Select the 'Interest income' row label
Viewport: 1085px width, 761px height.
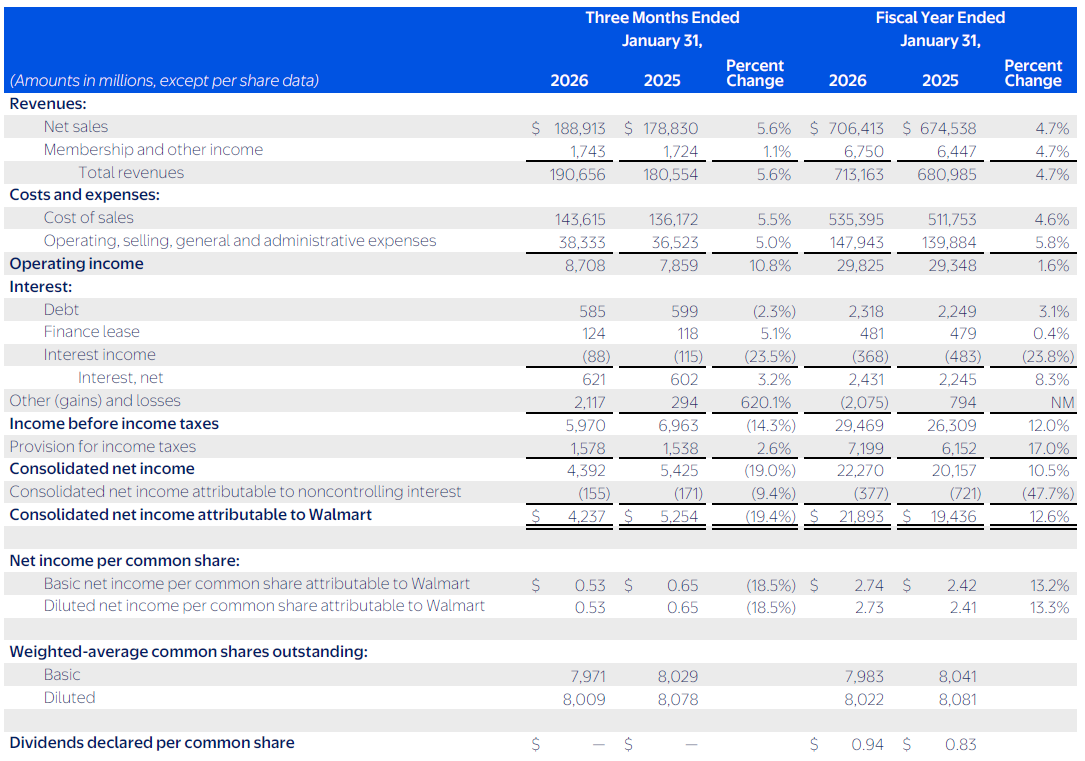point(100,355)
